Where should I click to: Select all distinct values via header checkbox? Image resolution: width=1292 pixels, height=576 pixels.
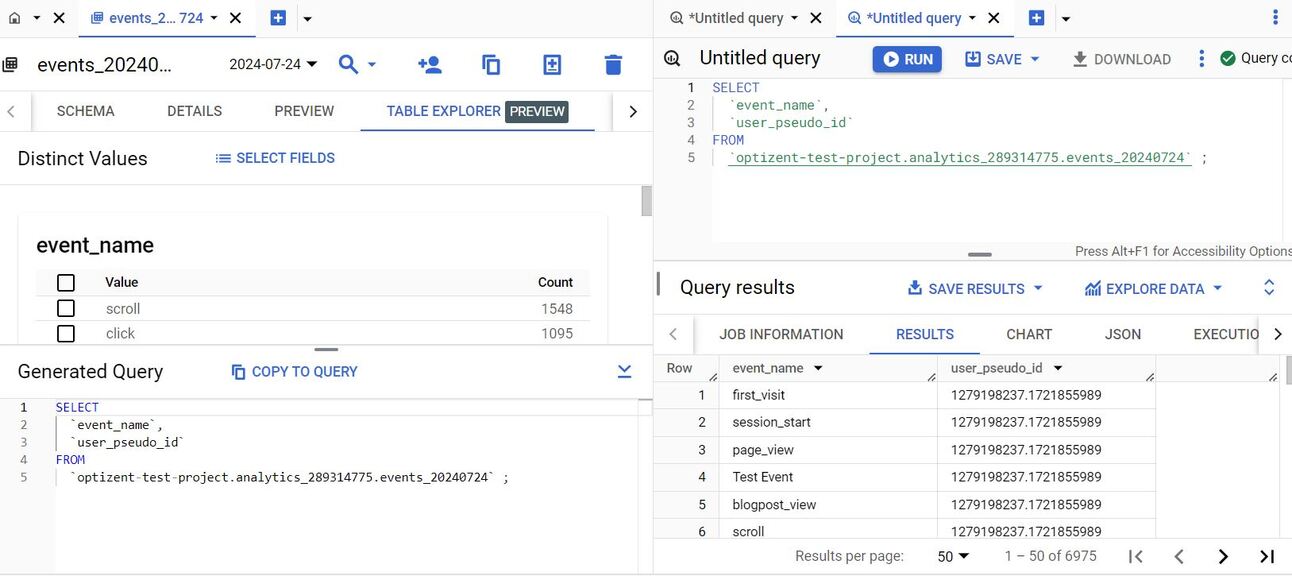[65, 282]
